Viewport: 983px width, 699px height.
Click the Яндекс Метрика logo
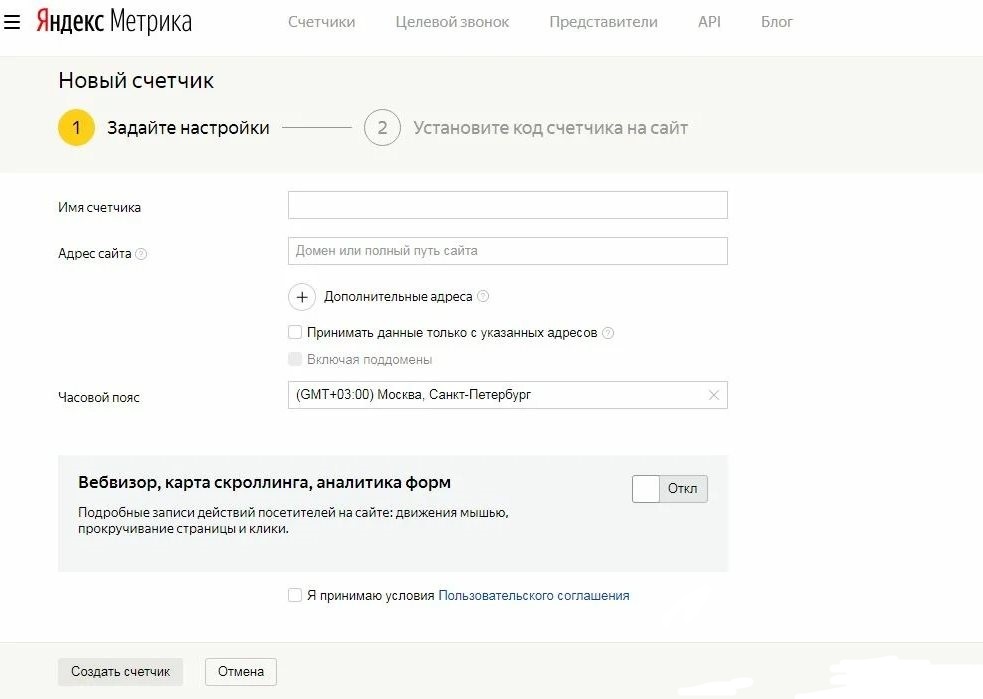113,22
